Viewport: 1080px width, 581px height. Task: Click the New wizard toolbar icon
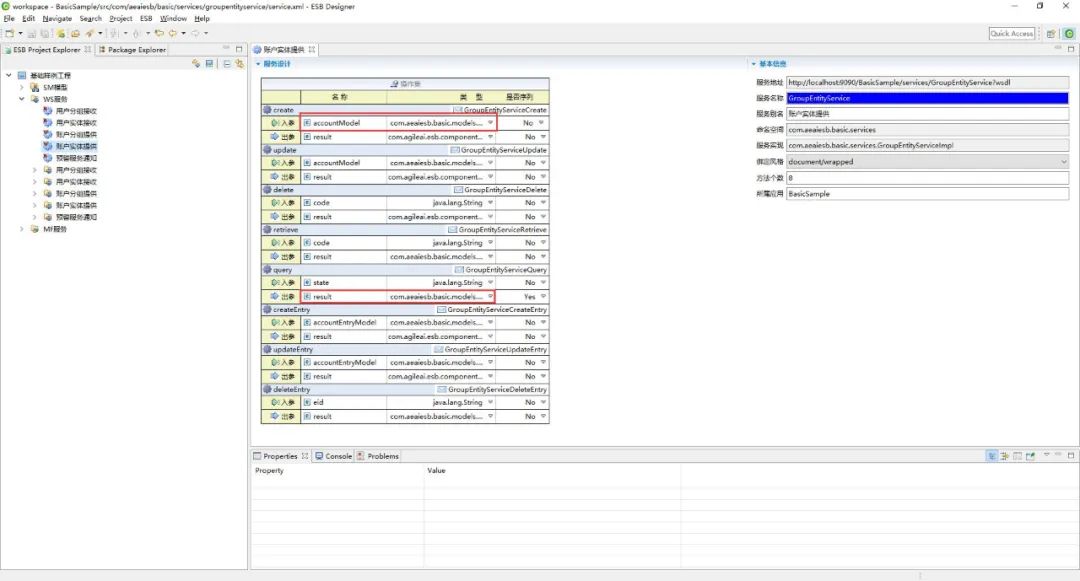10,33
